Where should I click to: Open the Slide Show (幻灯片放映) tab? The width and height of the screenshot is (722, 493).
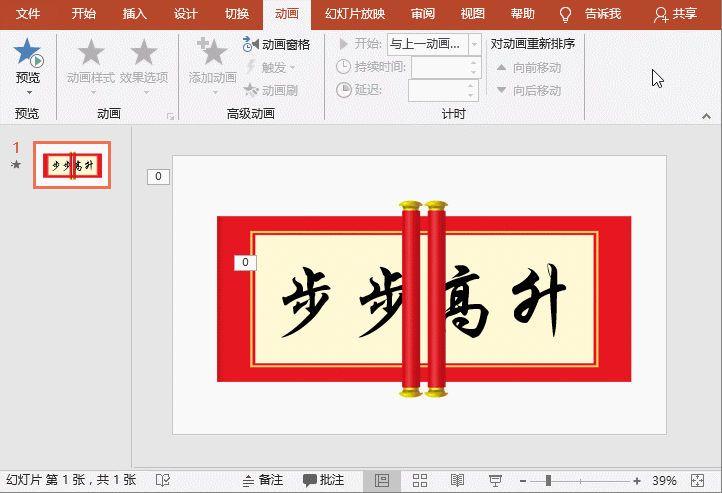pos(354,14)
